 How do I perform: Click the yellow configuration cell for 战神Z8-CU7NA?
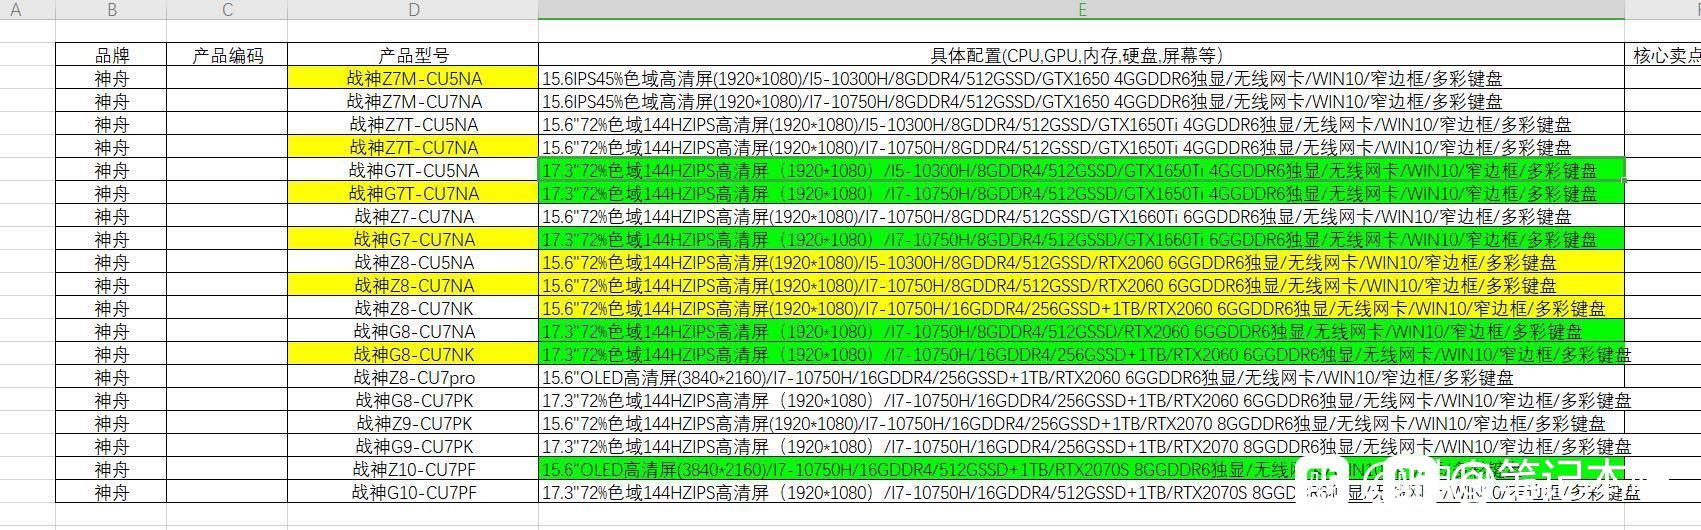pyautogui.click(x=1082, y=285)
